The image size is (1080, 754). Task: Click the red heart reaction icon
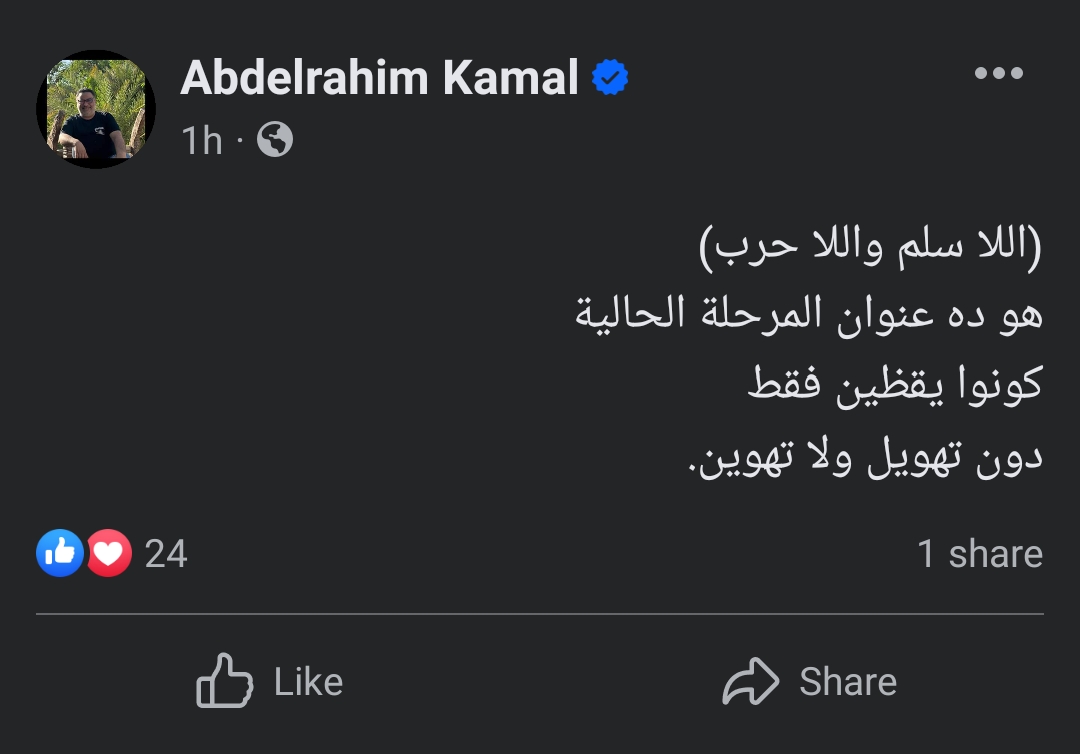[110, 553]
